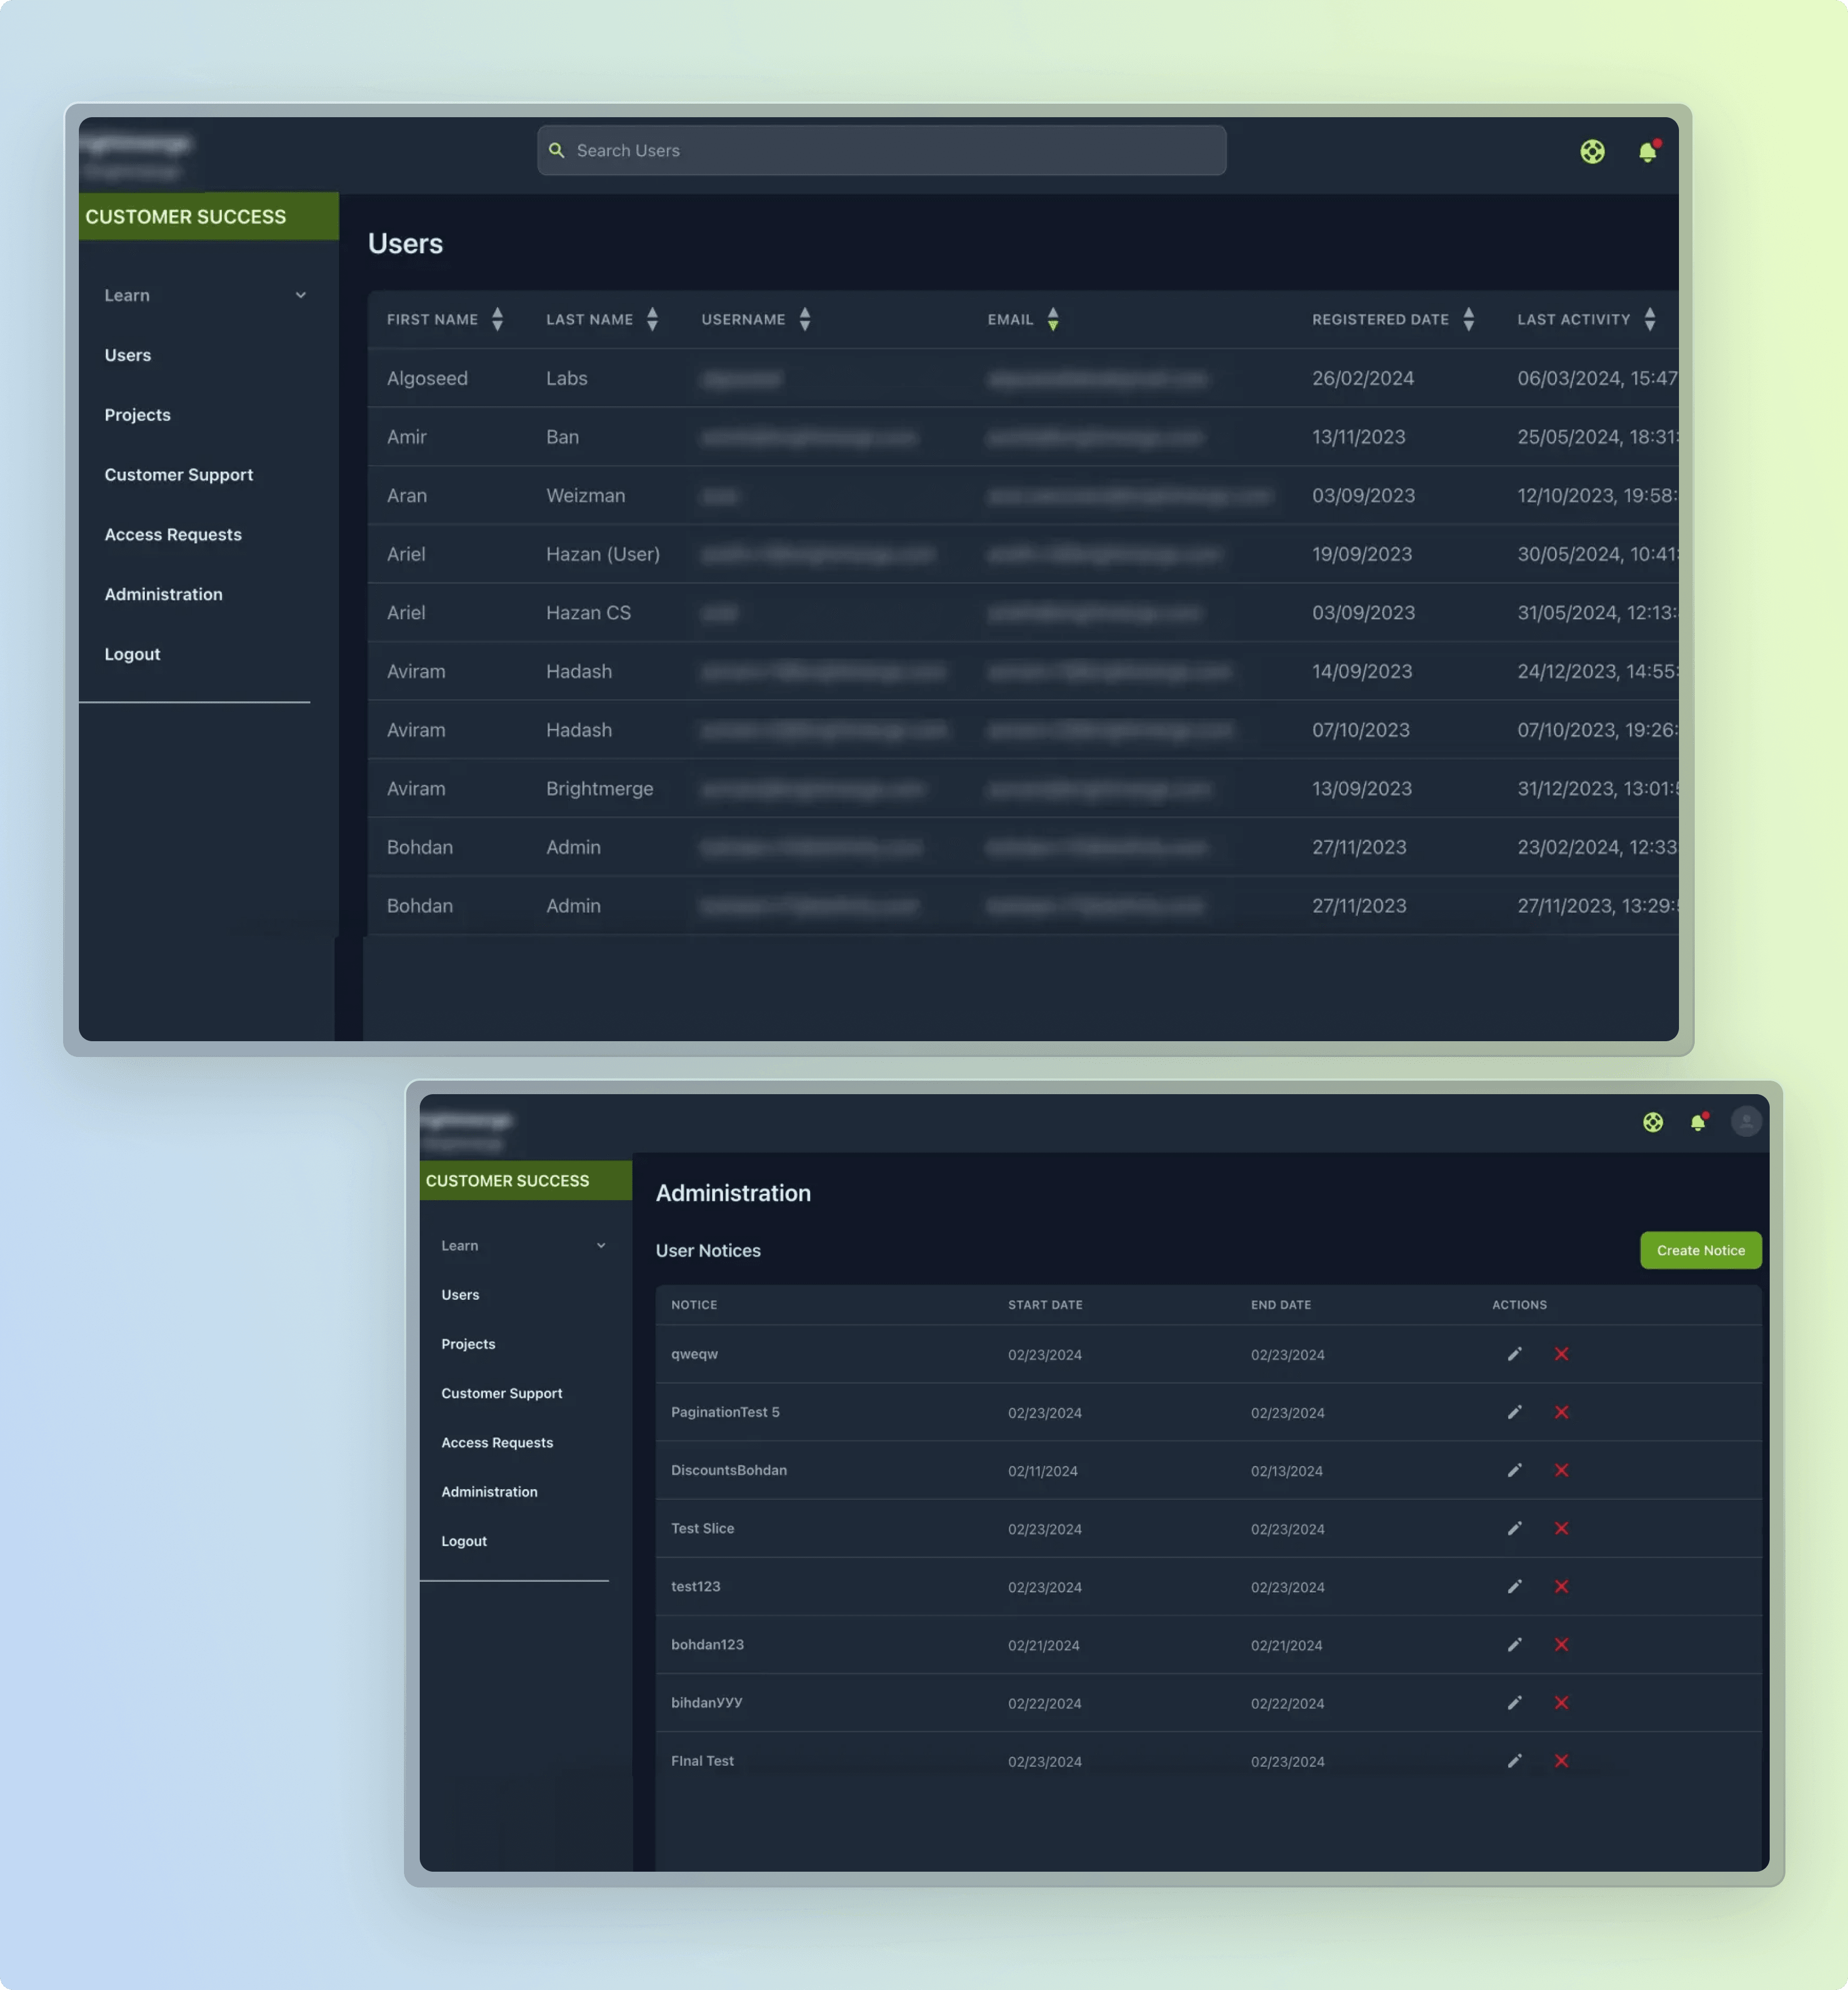The image size is (1848, 1990).
Task: Delete the Test Slice notice
Action: click(1561, 1528)
